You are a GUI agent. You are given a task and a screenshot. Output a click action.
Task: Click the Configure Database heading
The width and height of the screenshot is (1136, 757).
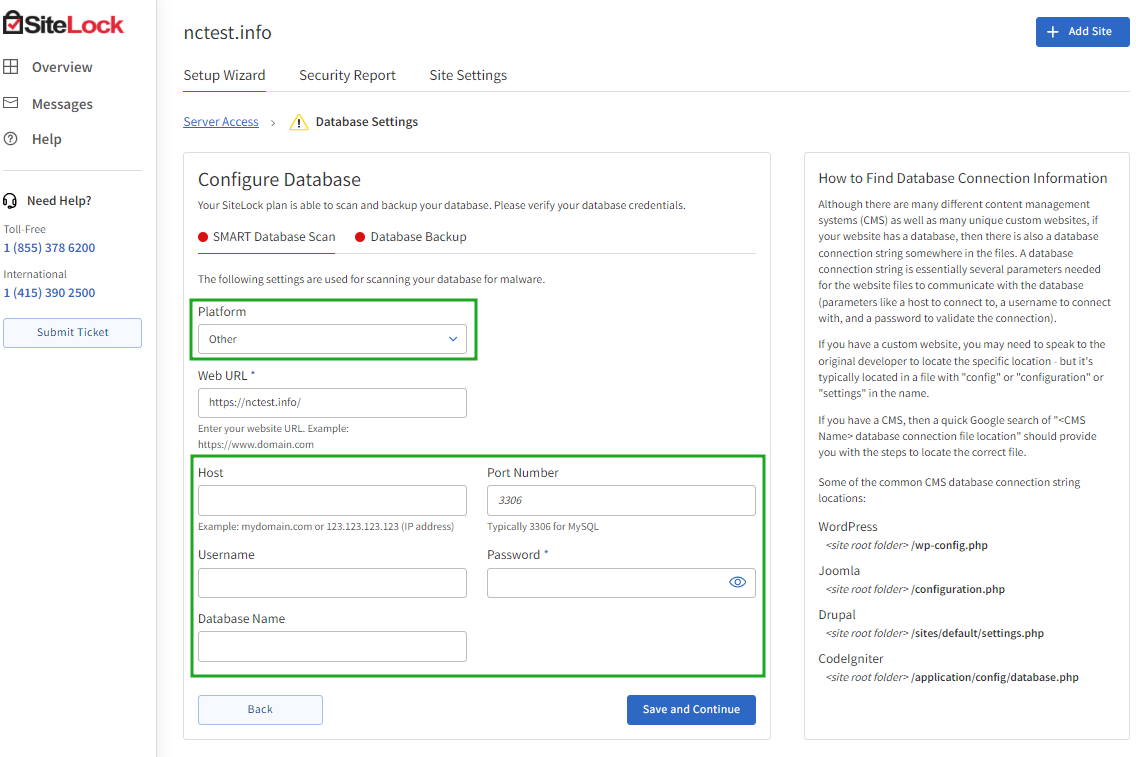coord(279,180)
